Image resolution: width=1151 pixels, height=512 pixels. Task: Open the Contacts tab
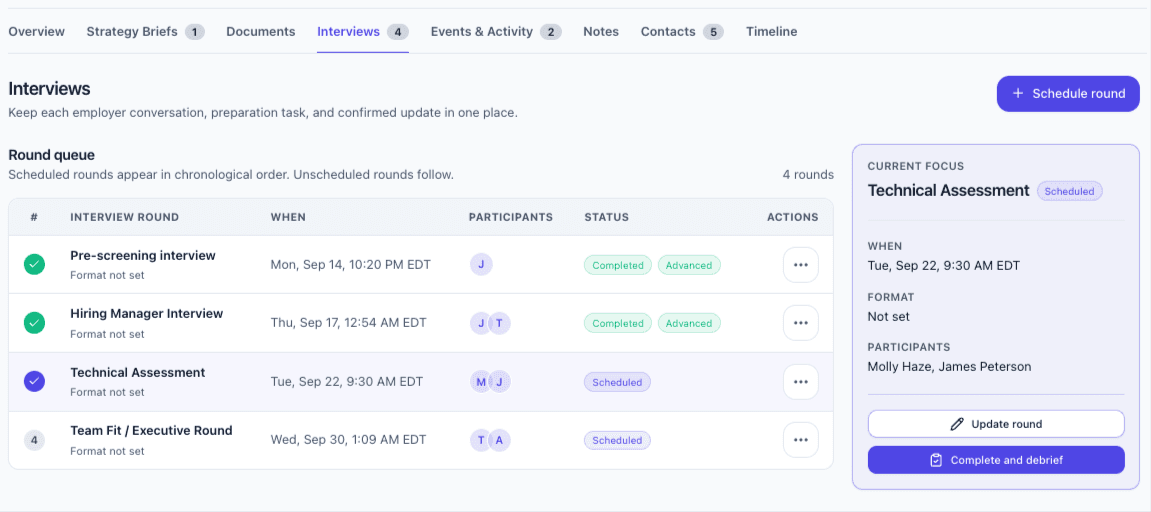(x=682, y=32)
